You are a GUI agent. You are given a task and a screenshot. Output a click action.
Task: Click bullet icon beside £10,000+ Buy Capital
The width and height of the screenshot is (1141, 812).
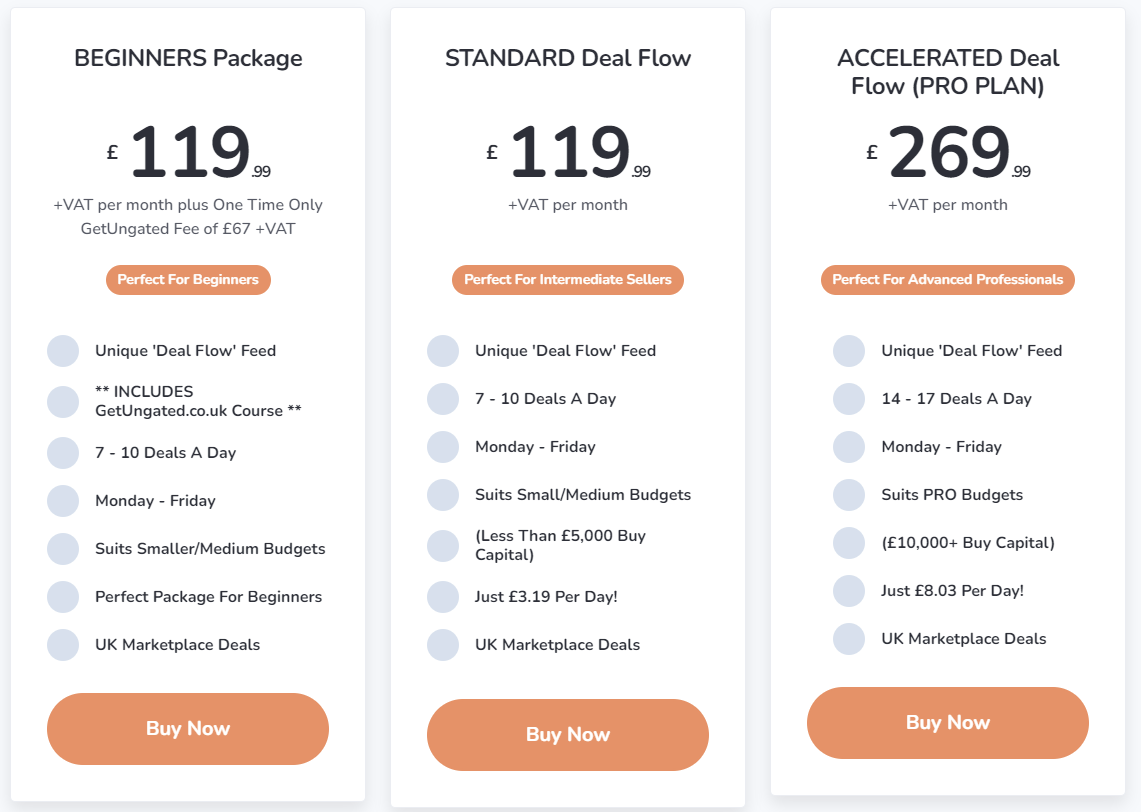point(849,543)
